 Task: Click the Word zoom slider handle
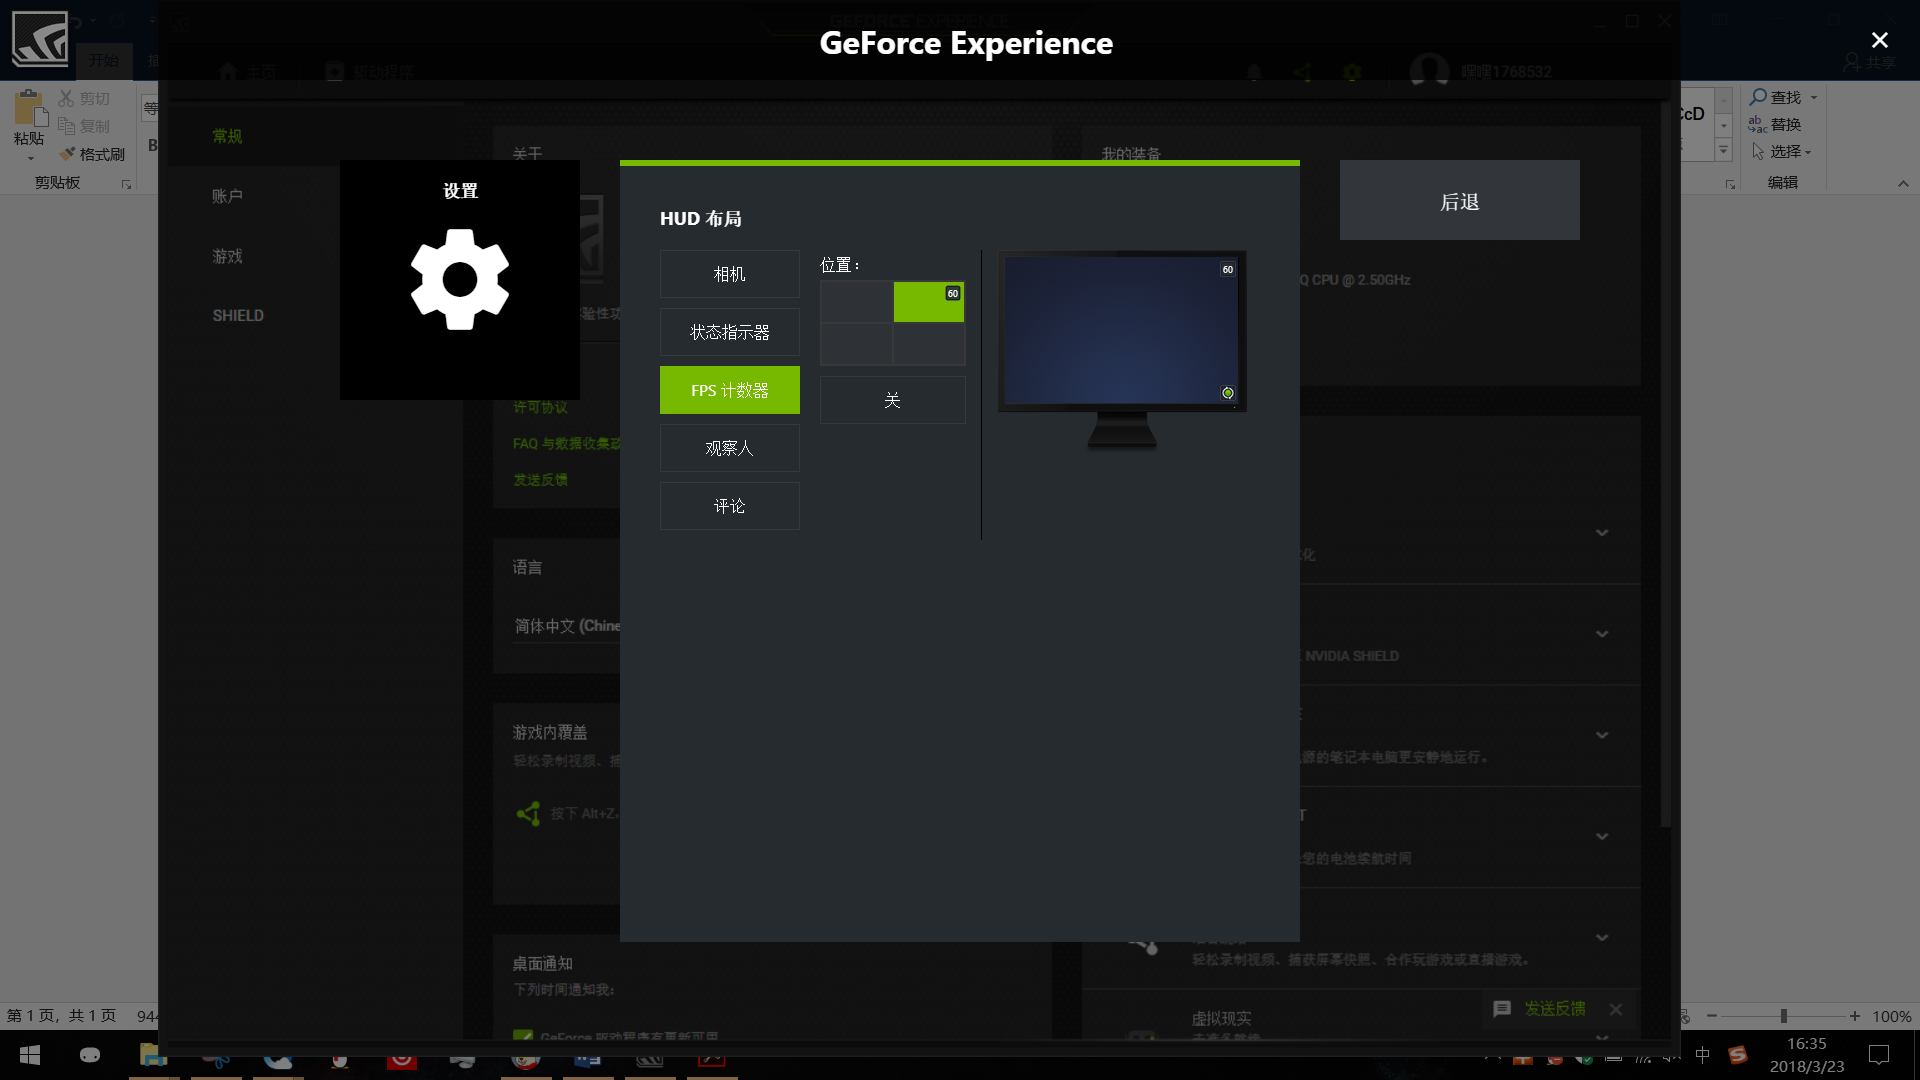pos(1783,1016)
